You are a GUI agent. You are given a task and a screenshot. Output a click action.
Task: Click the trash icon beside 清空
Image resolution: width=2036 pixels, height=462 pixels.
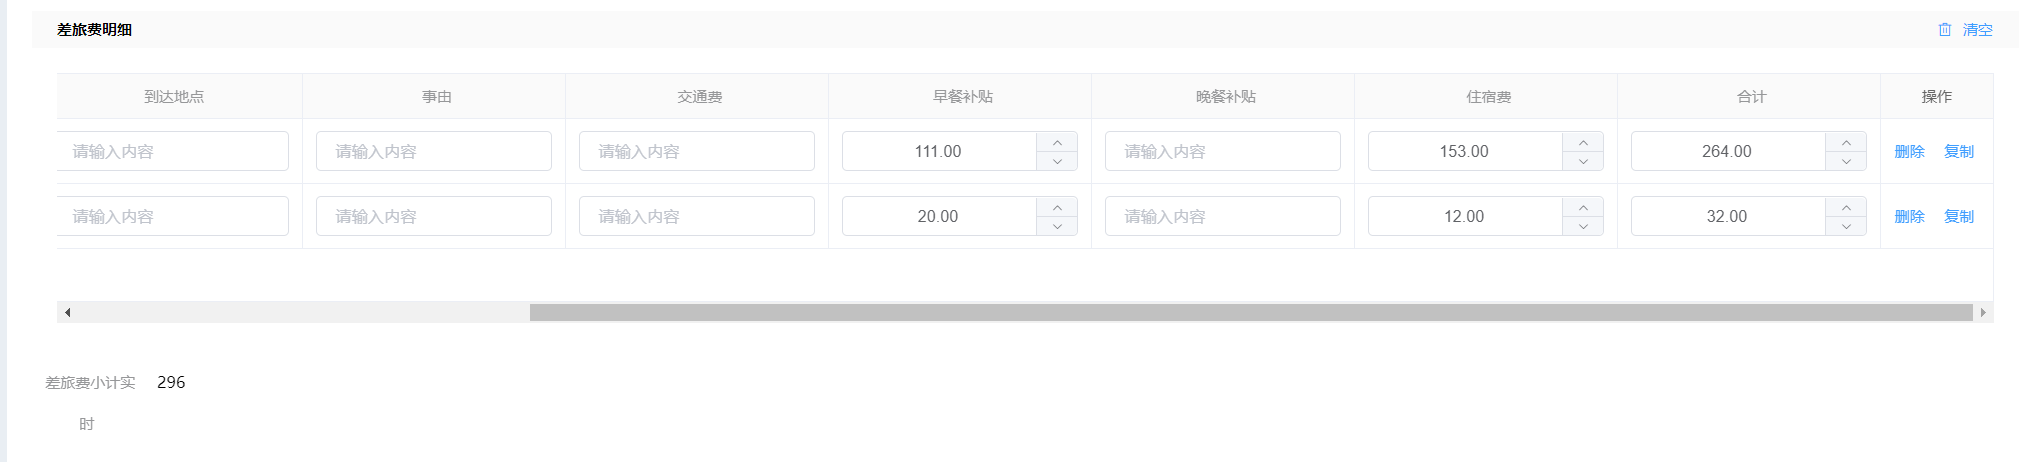1944,30
